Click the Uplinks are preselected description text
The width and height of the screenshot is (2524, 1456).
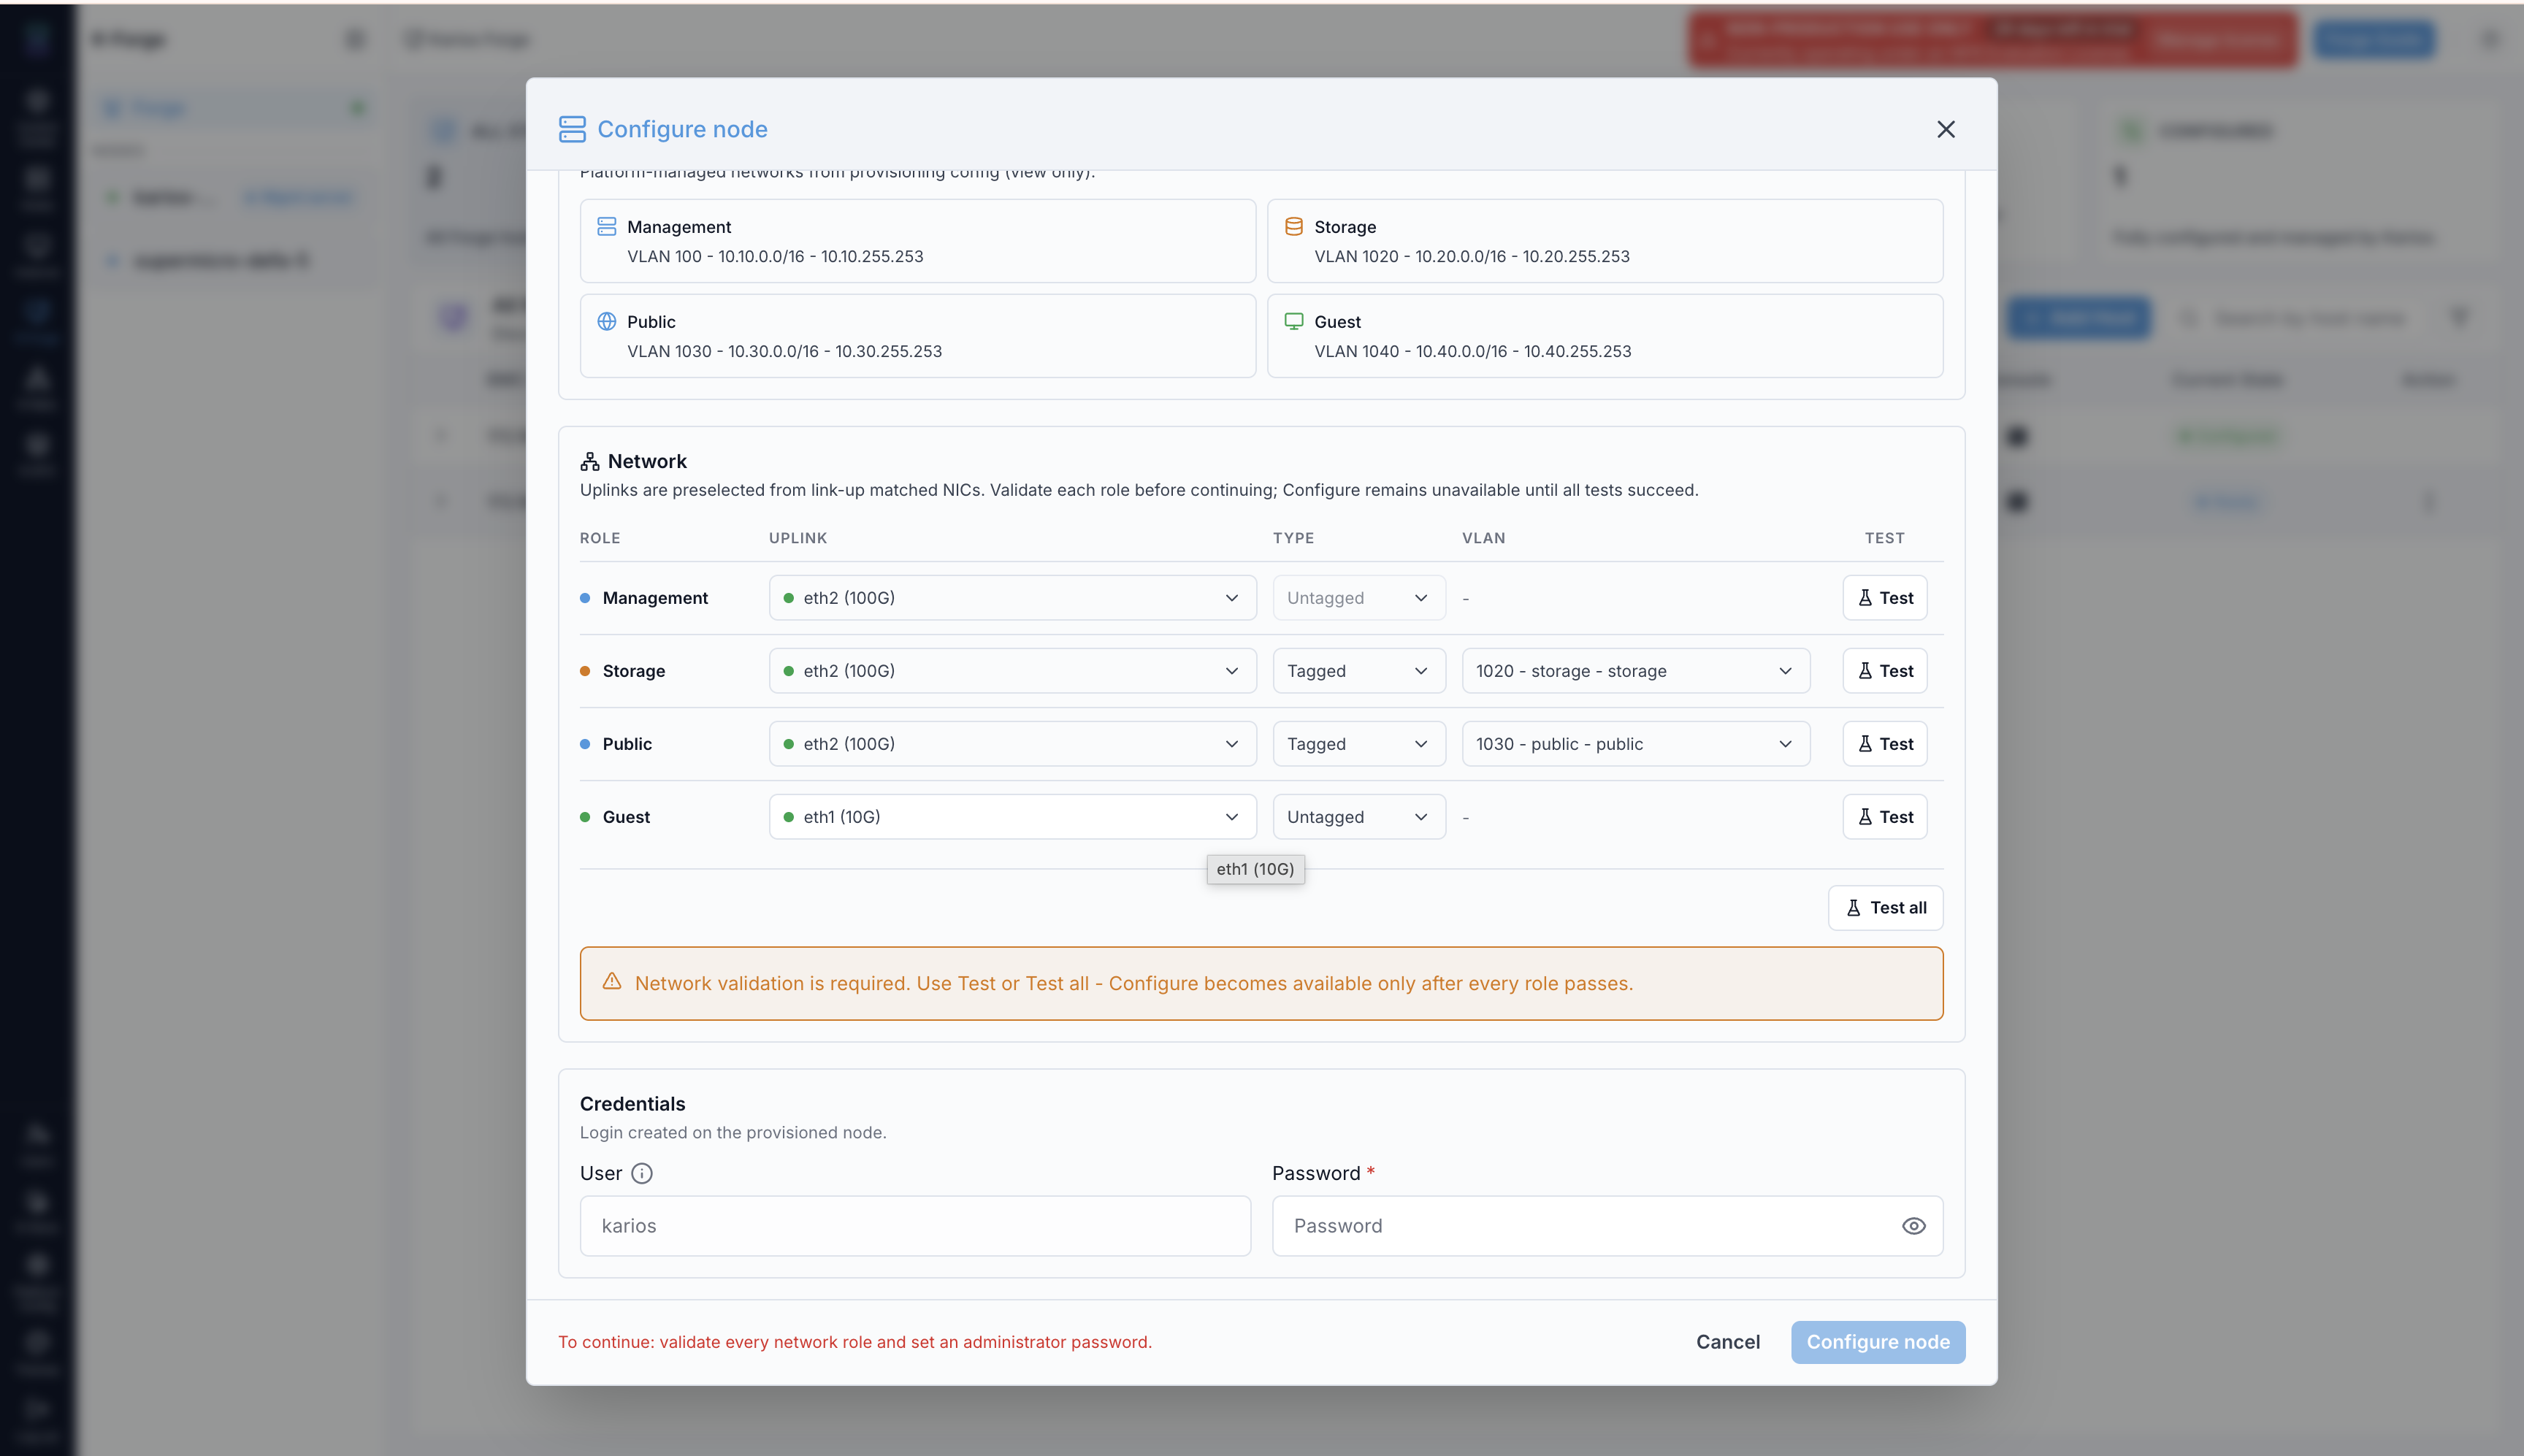pos(1139,490)
